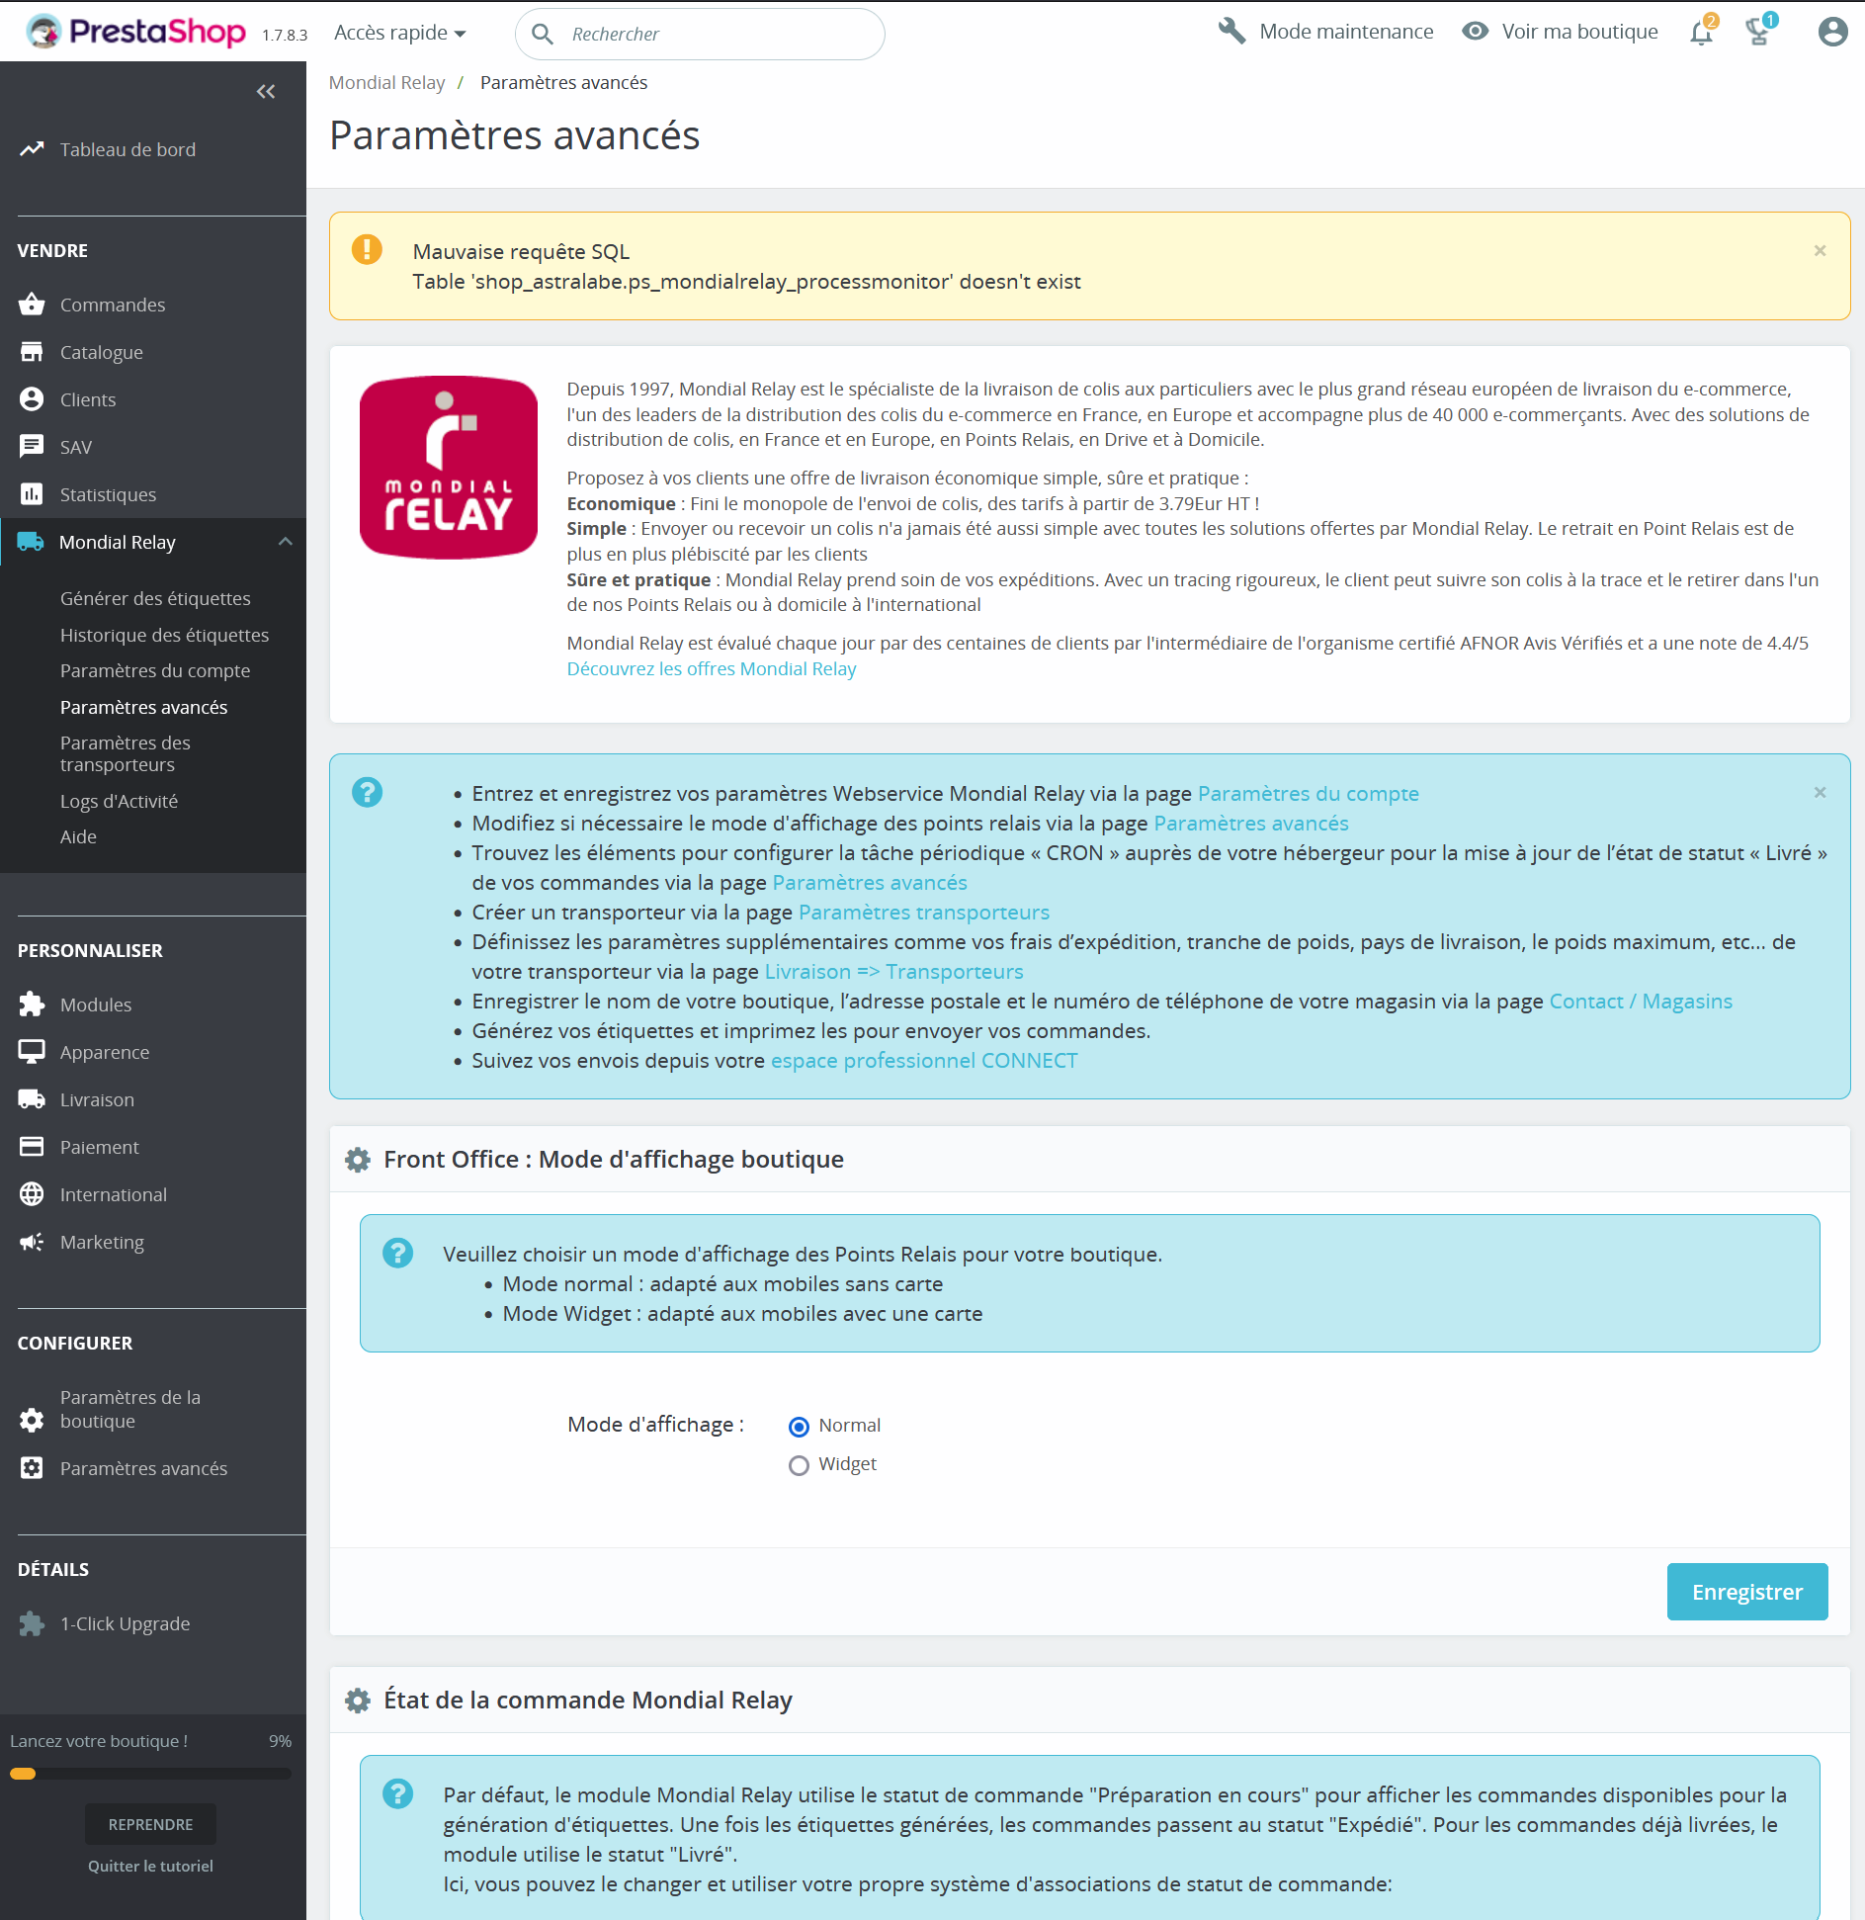
Task: Close the blue help instructions box
Action: coord(1819,793)
